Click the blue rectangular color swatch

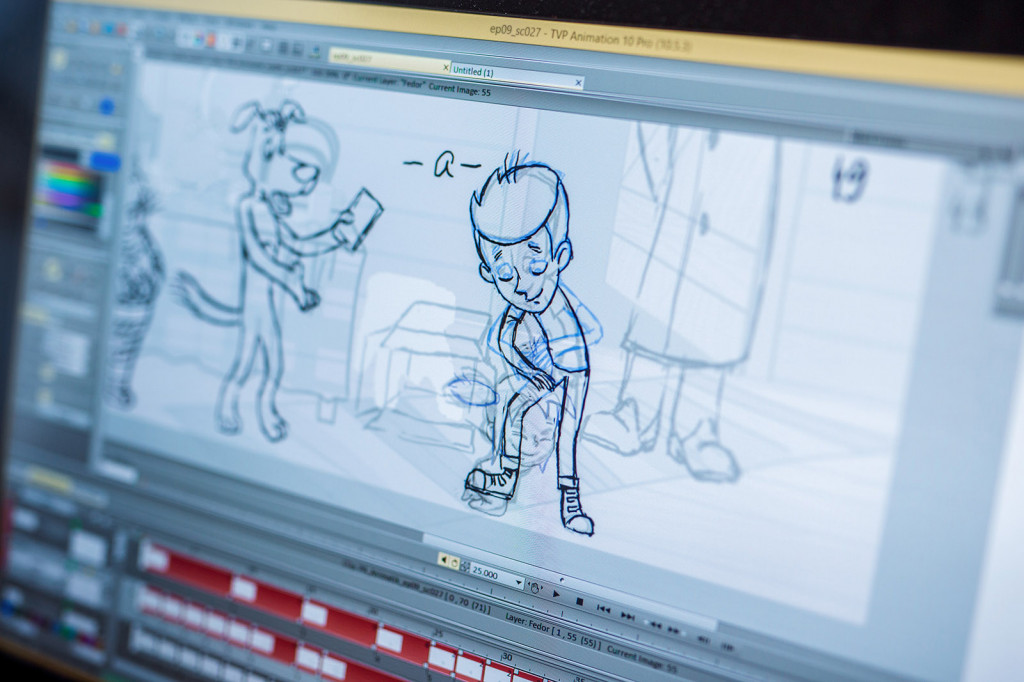104,161
